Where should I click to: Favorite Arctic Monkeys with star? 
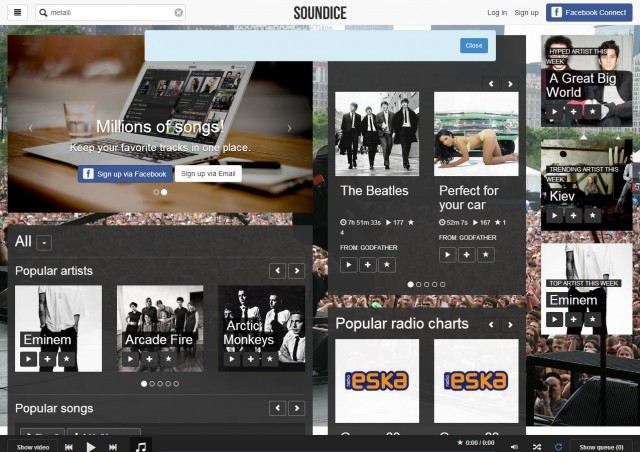pos(270,359)
